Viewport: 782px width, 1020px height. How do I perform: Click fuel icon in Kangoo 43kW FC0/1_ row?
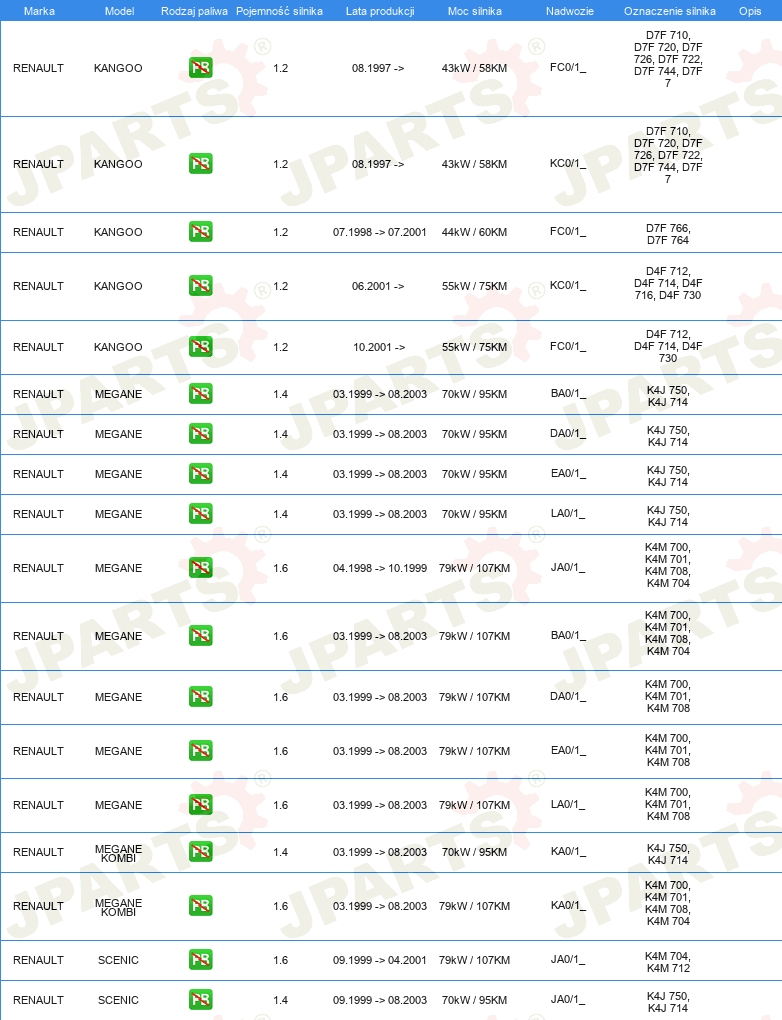tap(200, 68)
